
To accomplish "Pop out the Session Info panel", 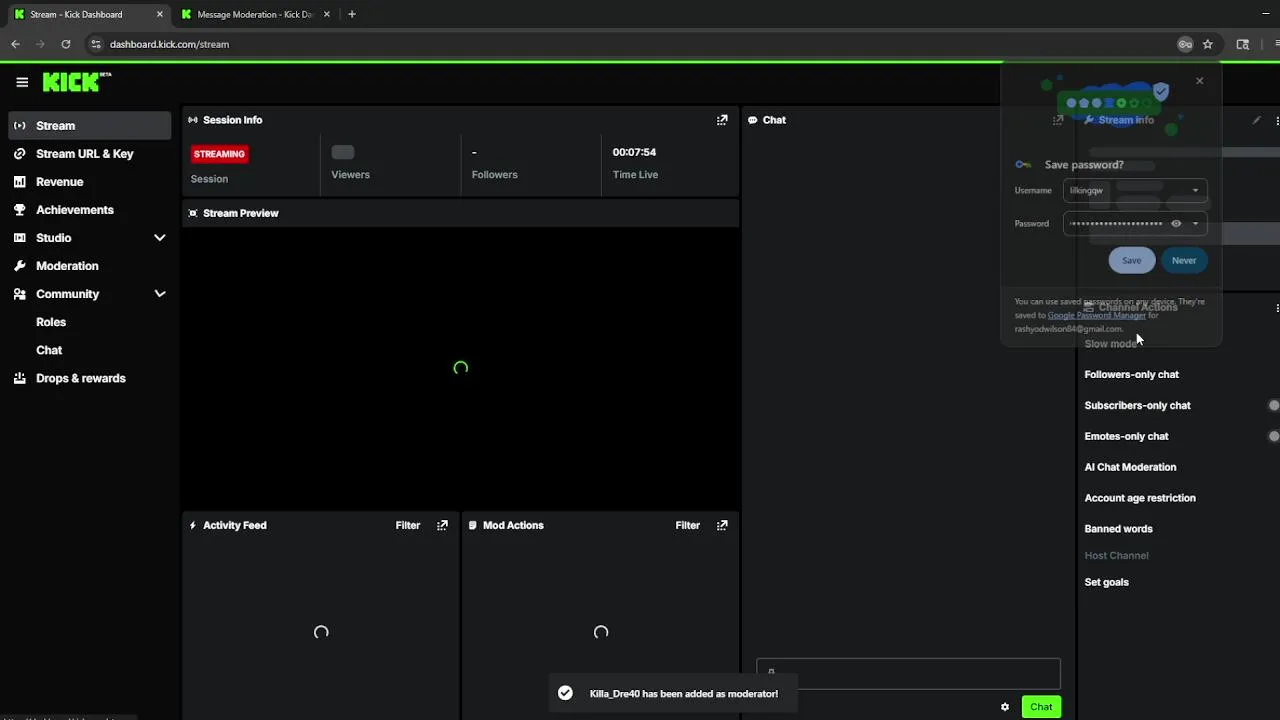I will pyautogui.click(x=722, y=120).
